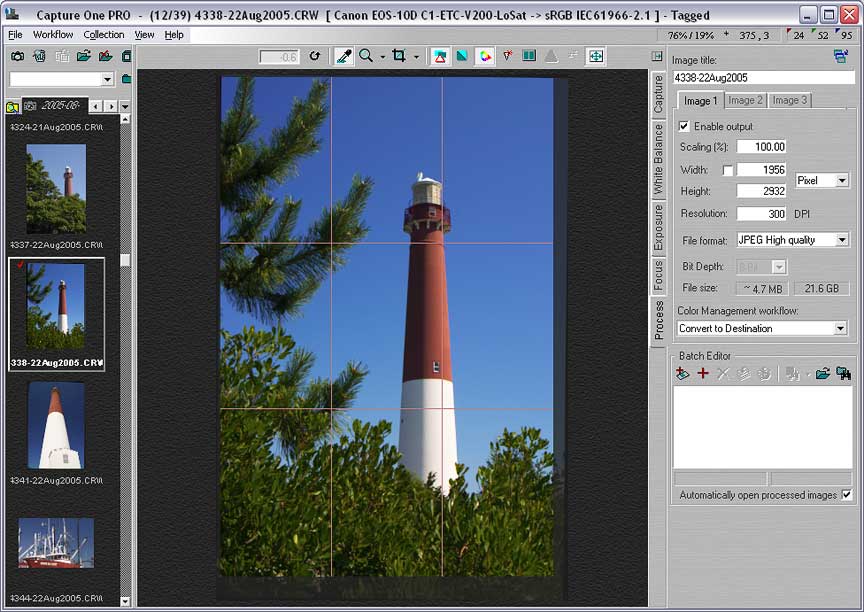Open the collection tabs list dropdown arrow
Viewport: 864px width, 612px height.
(126, 106)
